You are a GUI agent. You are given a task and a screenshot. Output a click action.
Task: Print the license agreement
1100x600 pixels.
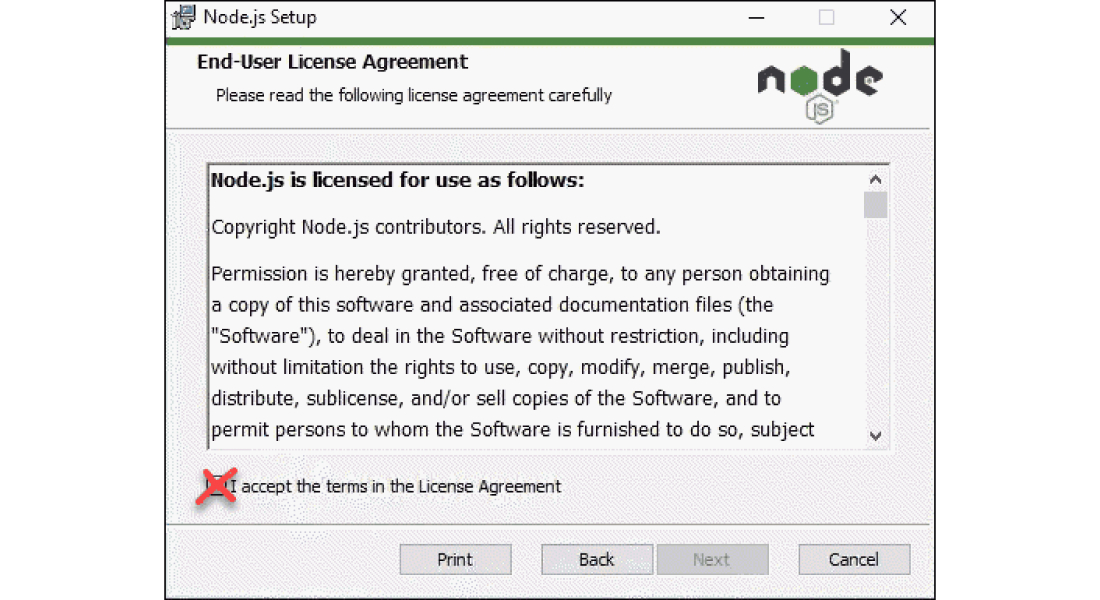[455, 559]
